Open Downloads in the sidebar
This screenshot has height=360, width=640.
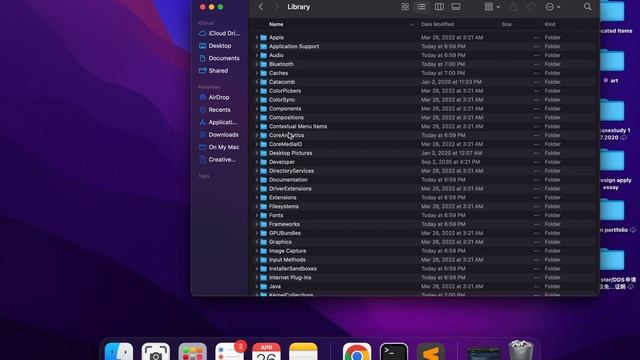(x=220, y=135)
